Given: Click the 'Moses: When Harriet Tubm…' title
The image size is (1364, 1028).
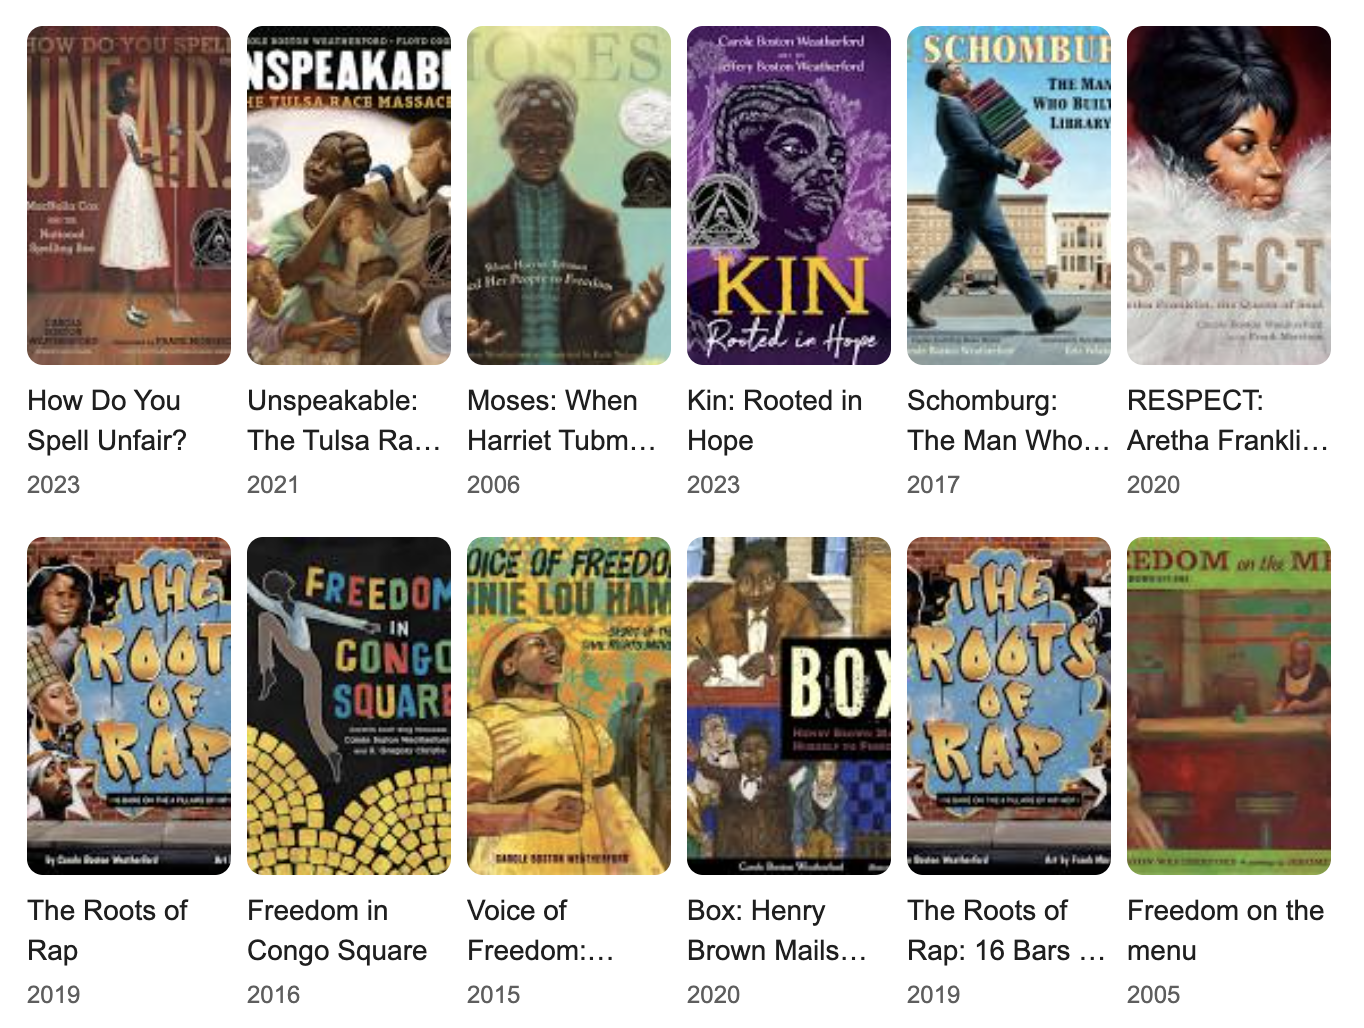Looking at the screenshot, I should click(561, 420).
